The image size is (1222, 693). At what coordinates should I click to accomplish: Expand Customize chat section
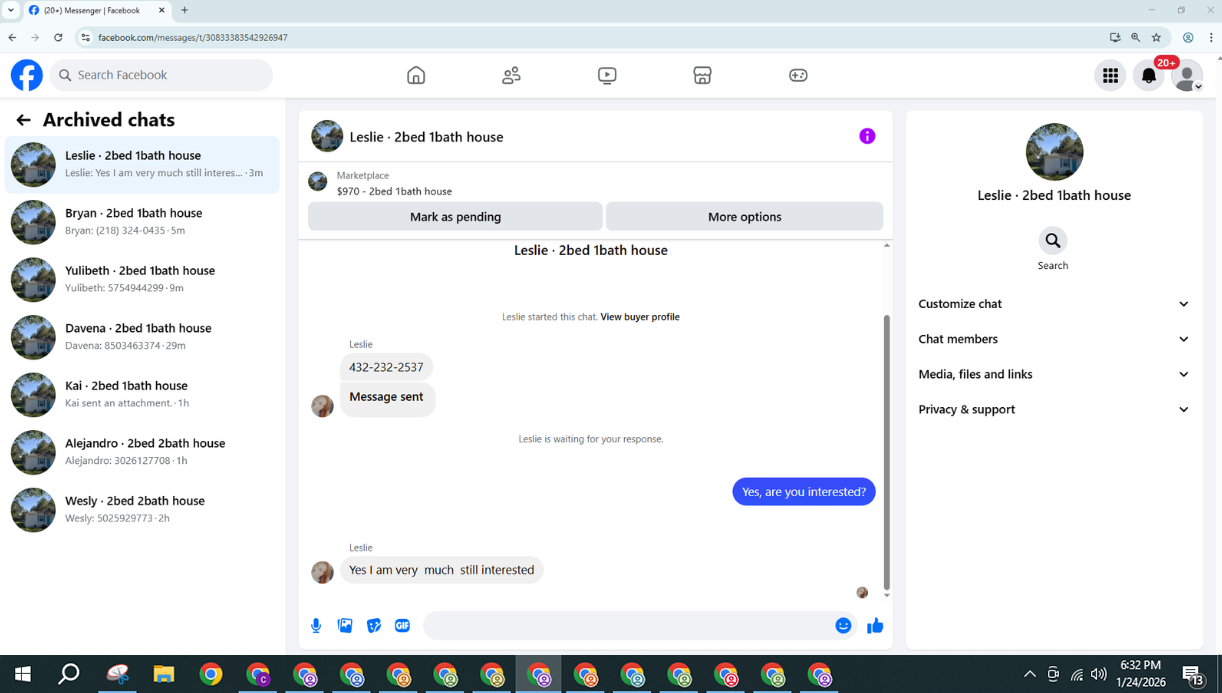click(1054, 304)
